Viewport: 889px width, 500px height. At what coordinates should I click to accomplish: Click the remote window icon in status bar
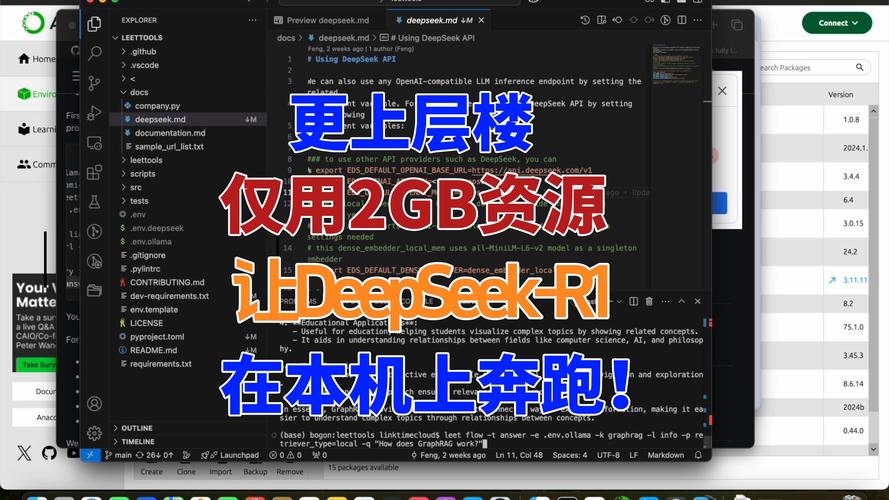[90, 455]
